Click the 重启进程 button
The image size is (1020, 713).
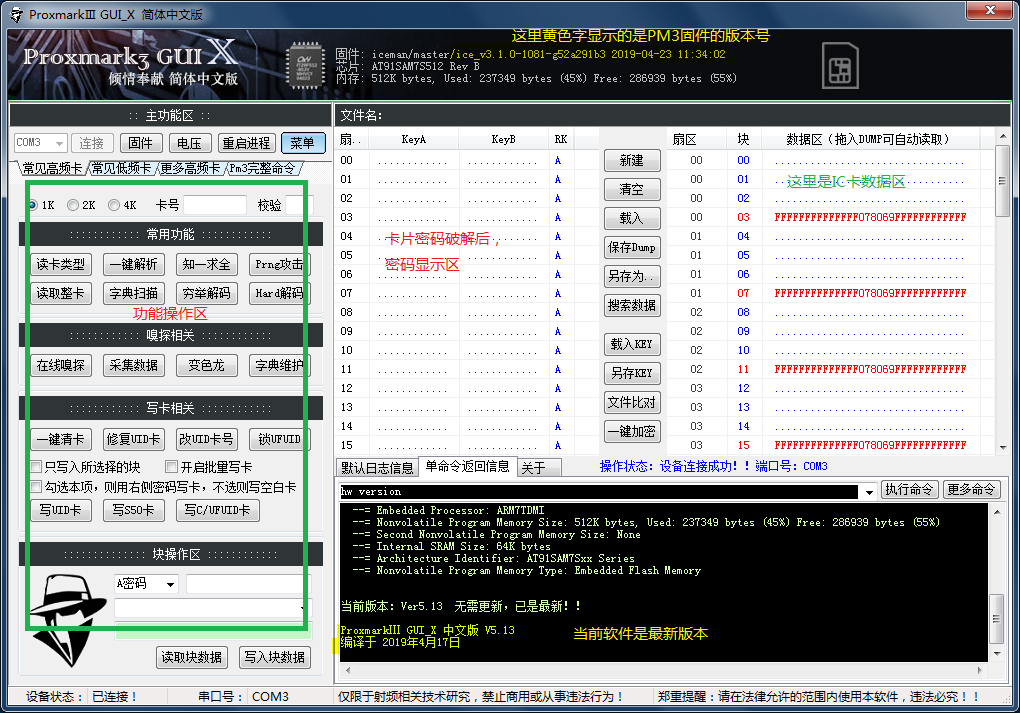point(246,142)
